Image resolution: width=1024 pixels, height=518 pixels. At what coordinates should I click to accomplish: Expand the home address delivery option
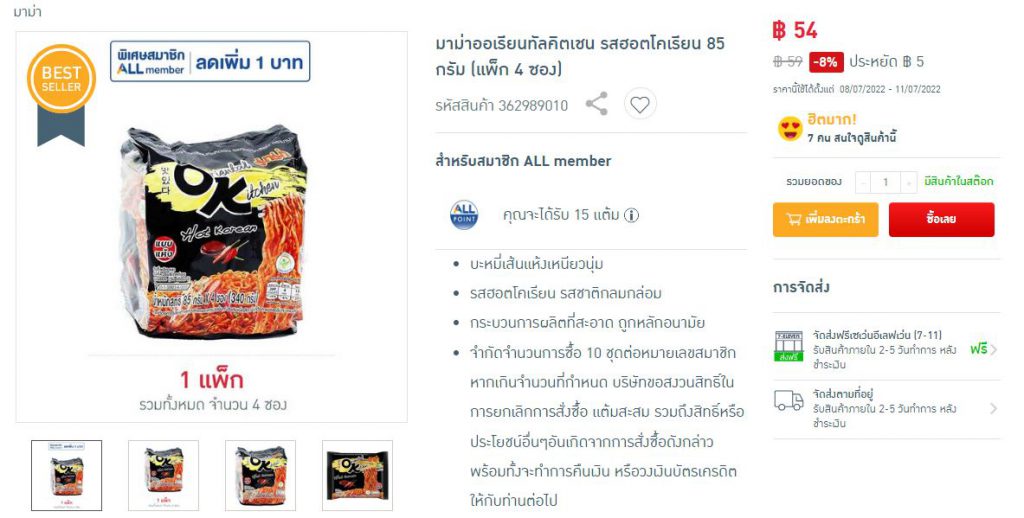886,408
